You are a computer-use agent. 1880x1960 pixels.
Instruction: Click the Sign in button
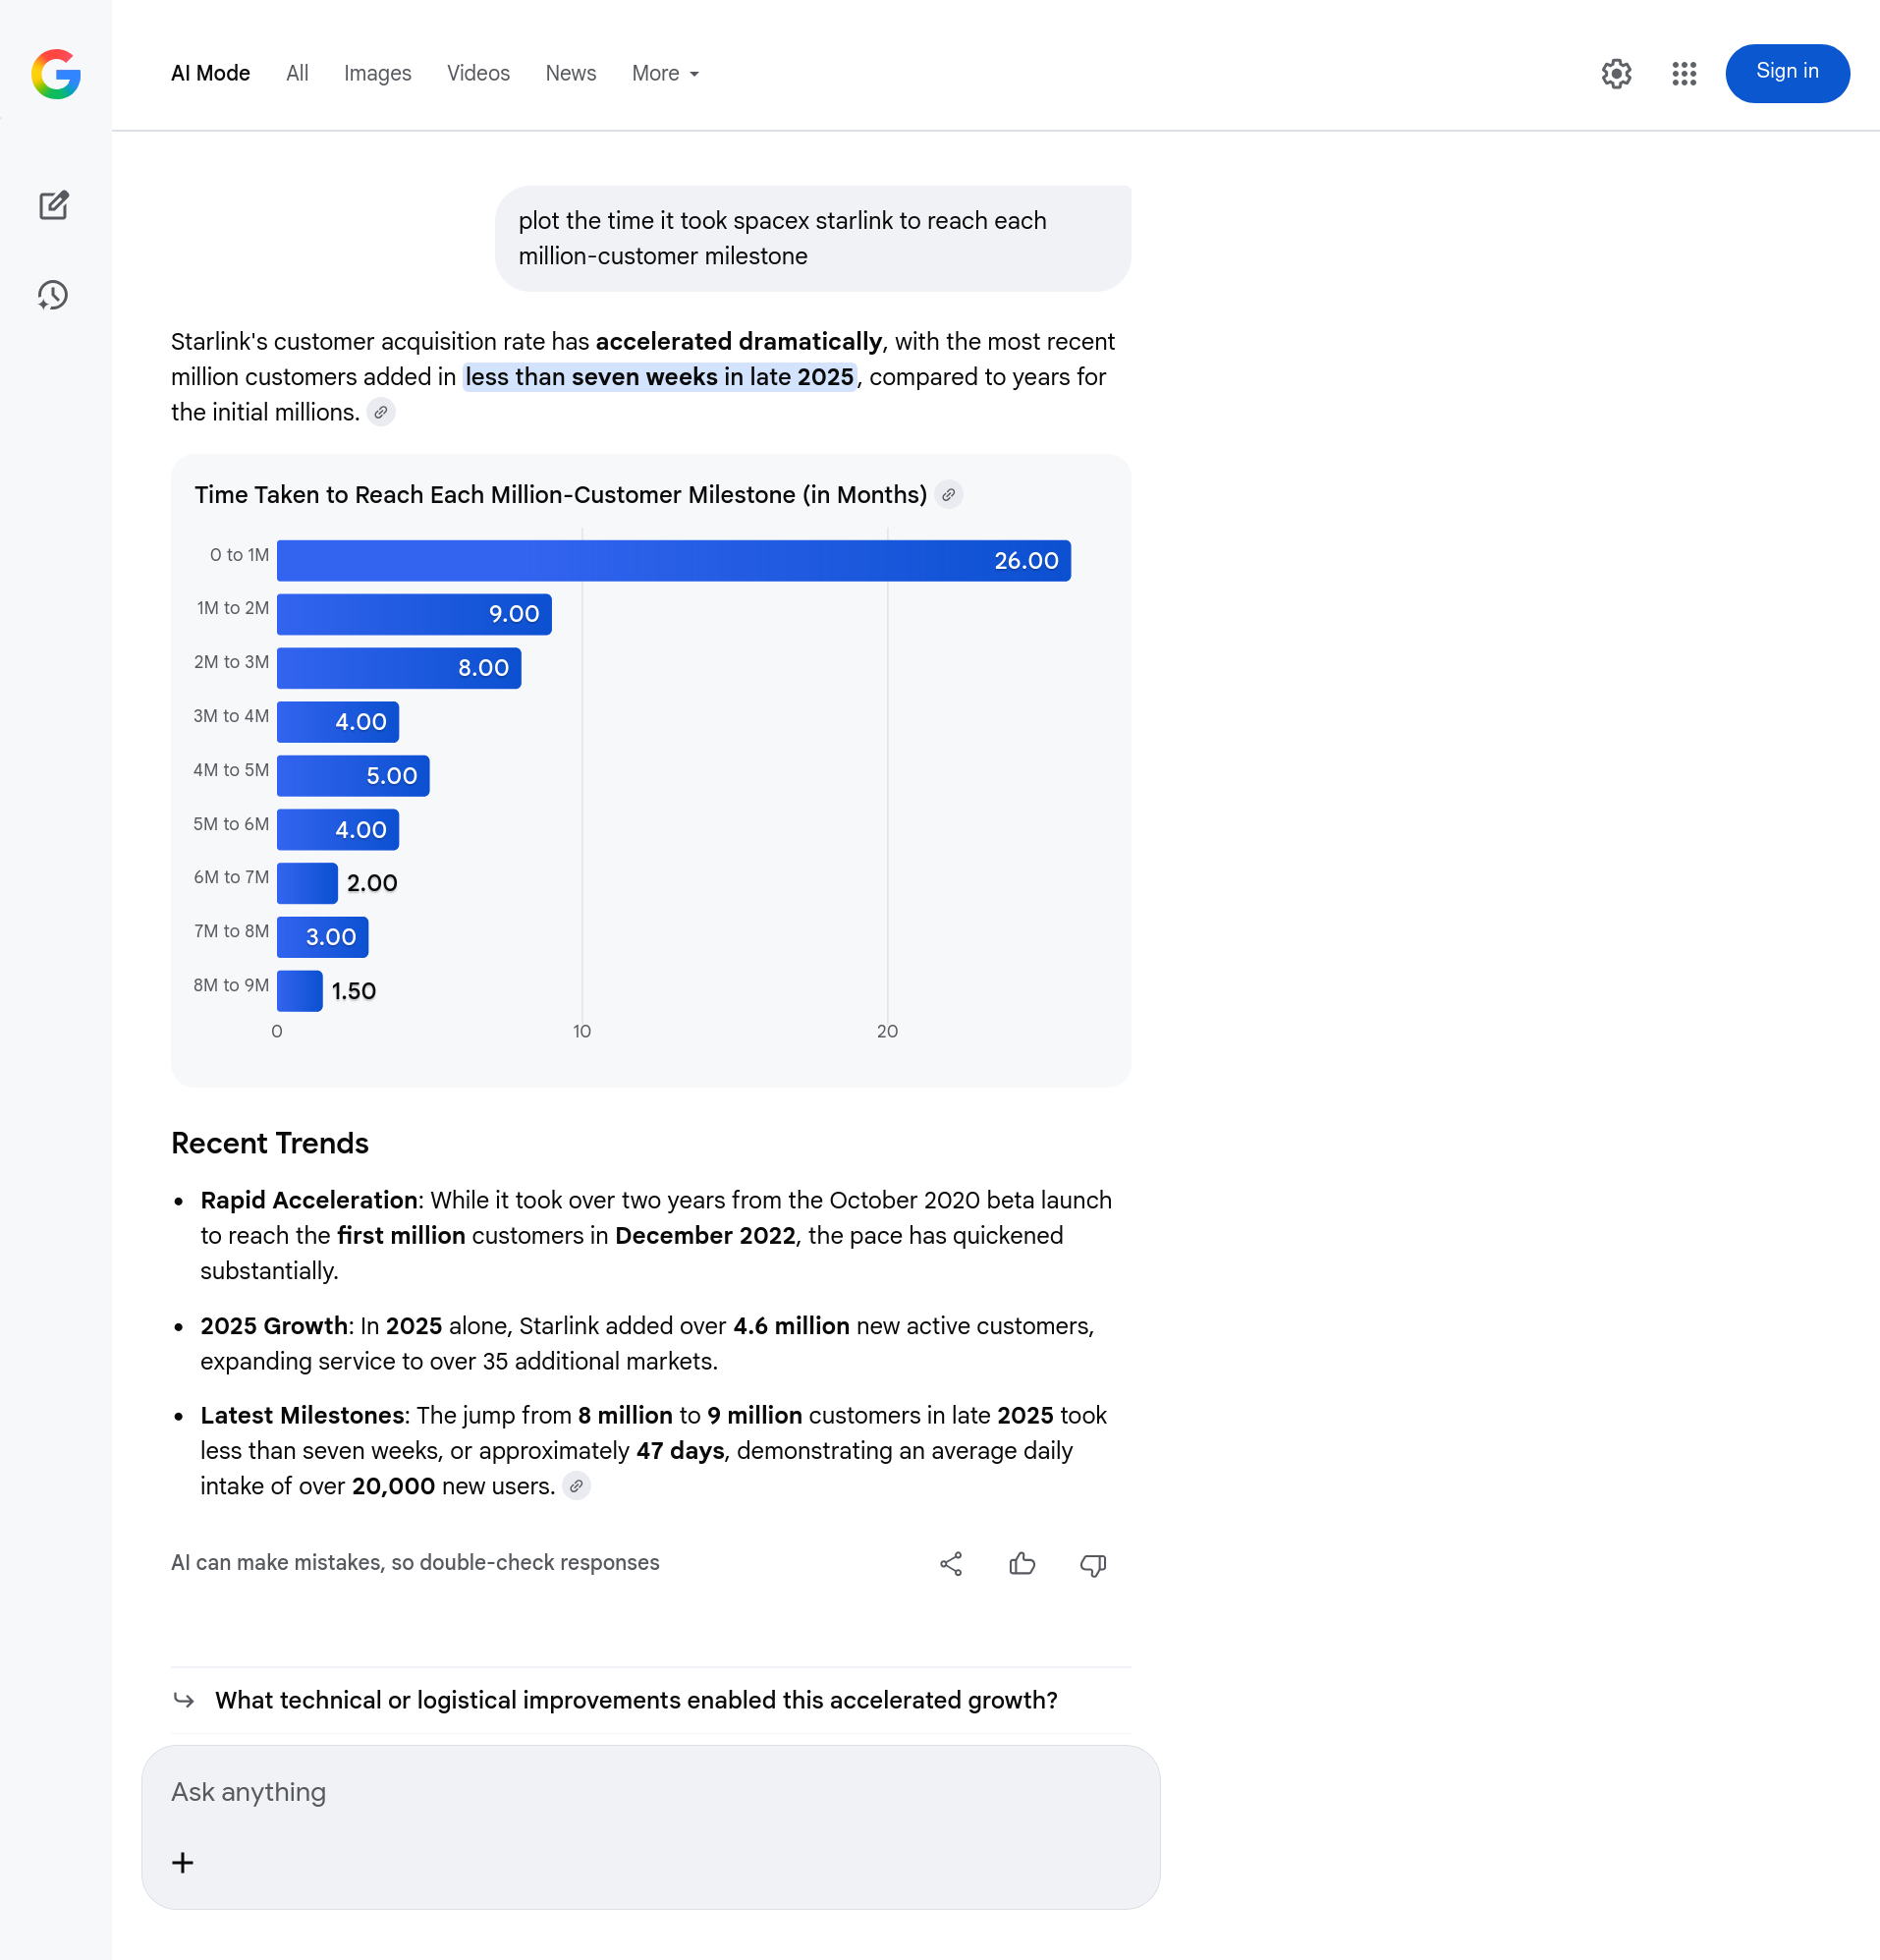1787,72
